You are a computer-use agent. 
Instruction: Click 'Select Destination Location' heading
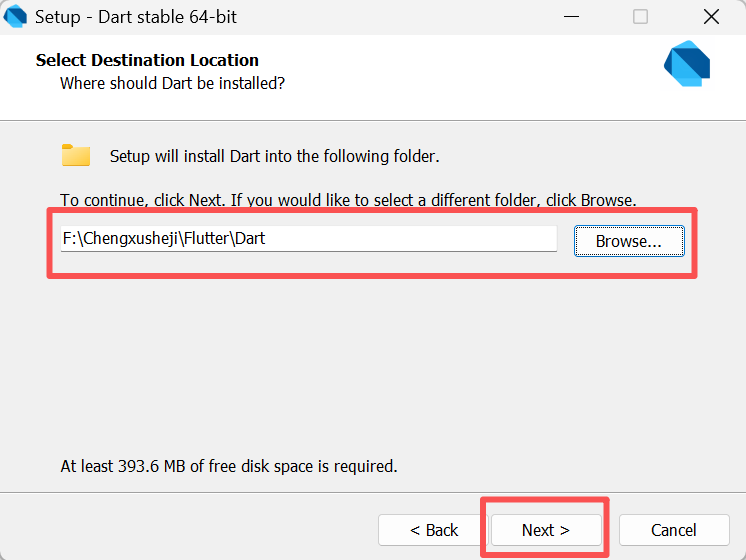coord(147,60)
